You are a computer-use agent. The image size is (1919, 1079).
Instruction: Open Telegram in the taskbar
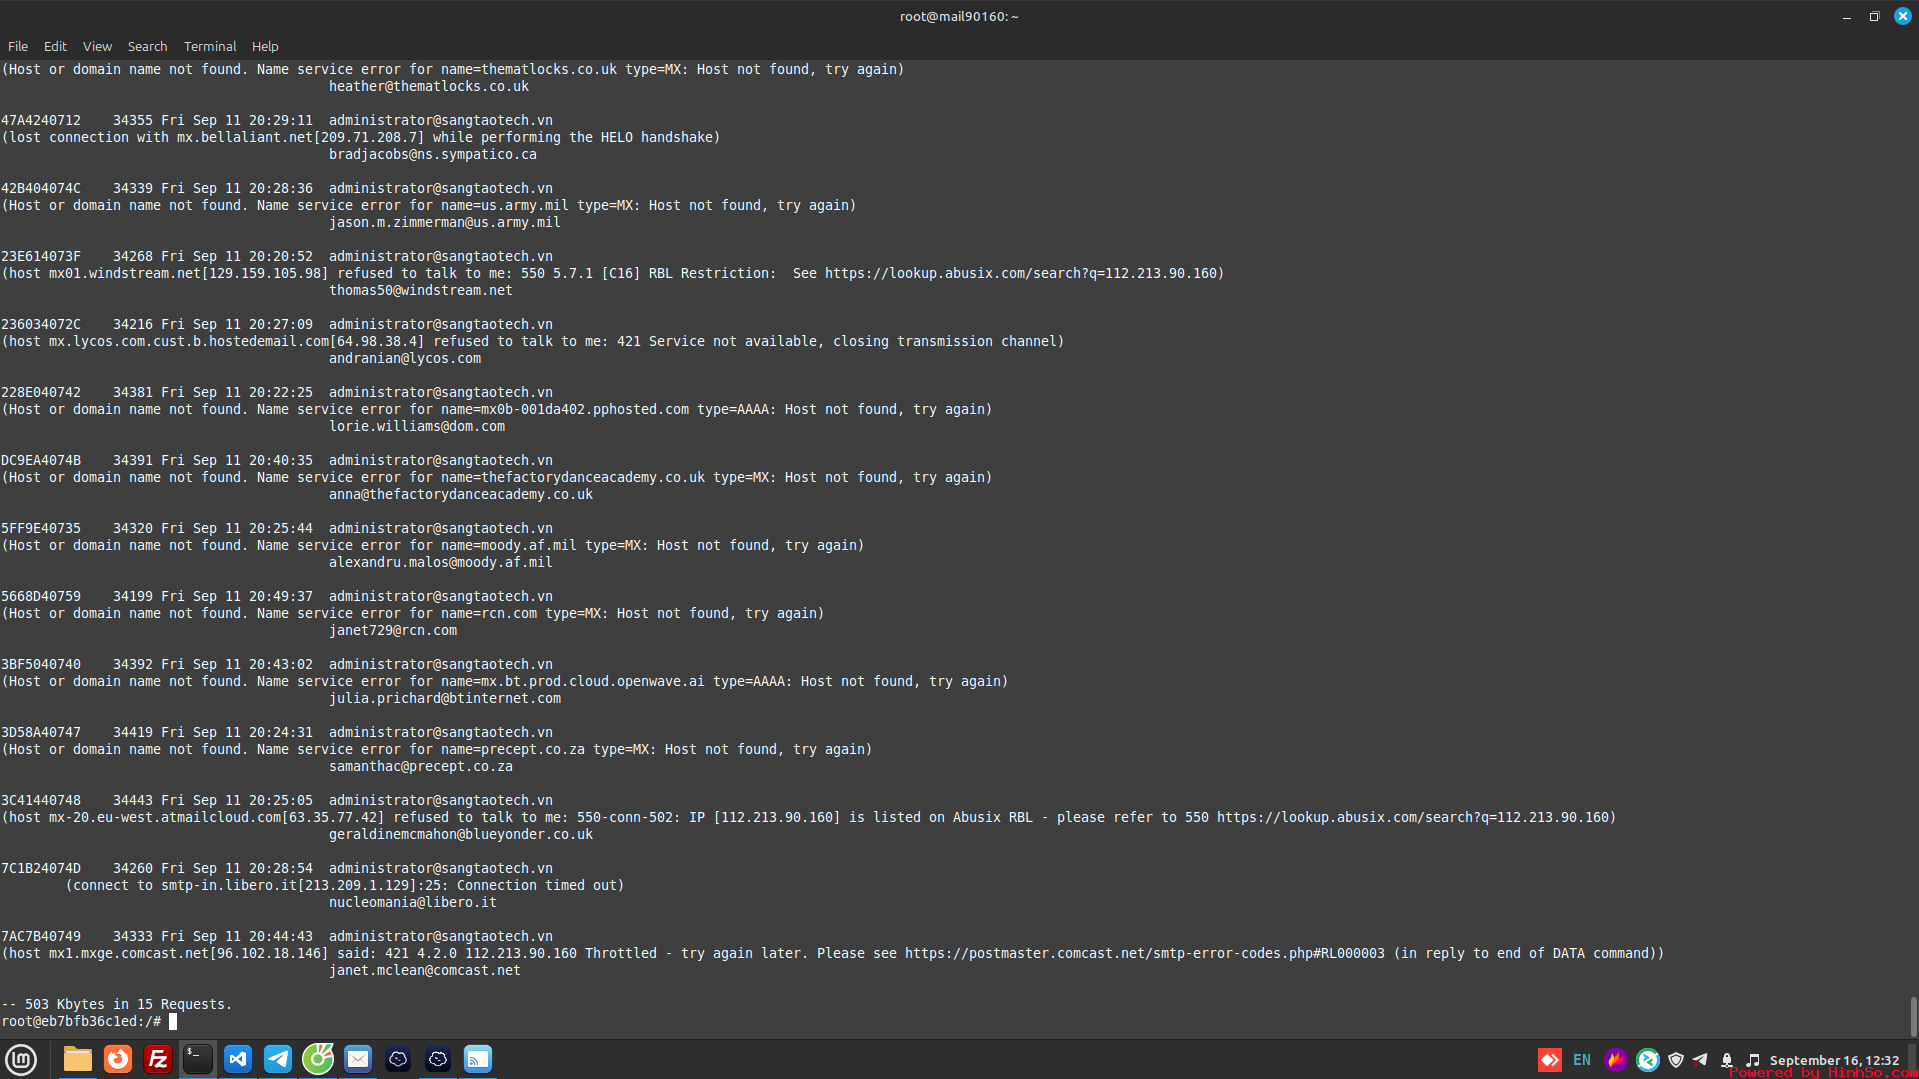pyautogui.click(x=278, y=1059)
